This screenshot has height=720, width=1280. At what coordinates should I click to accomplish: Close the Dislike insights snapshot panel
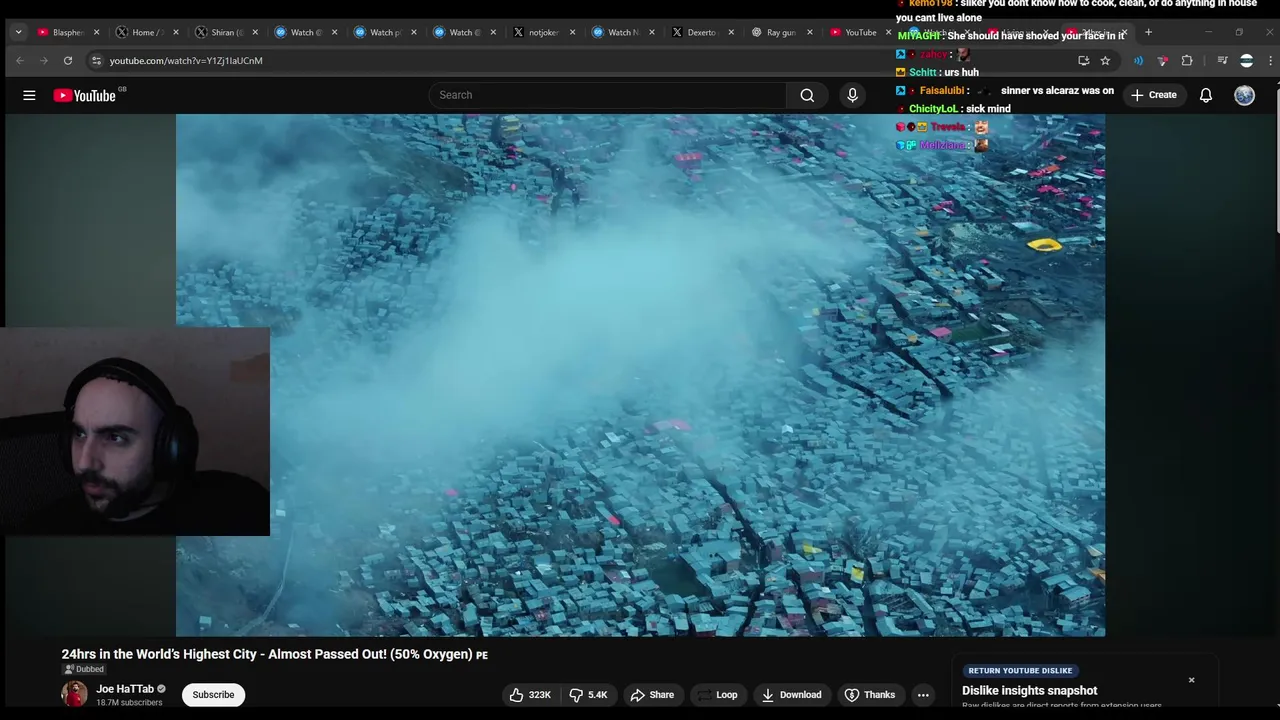1191,680
